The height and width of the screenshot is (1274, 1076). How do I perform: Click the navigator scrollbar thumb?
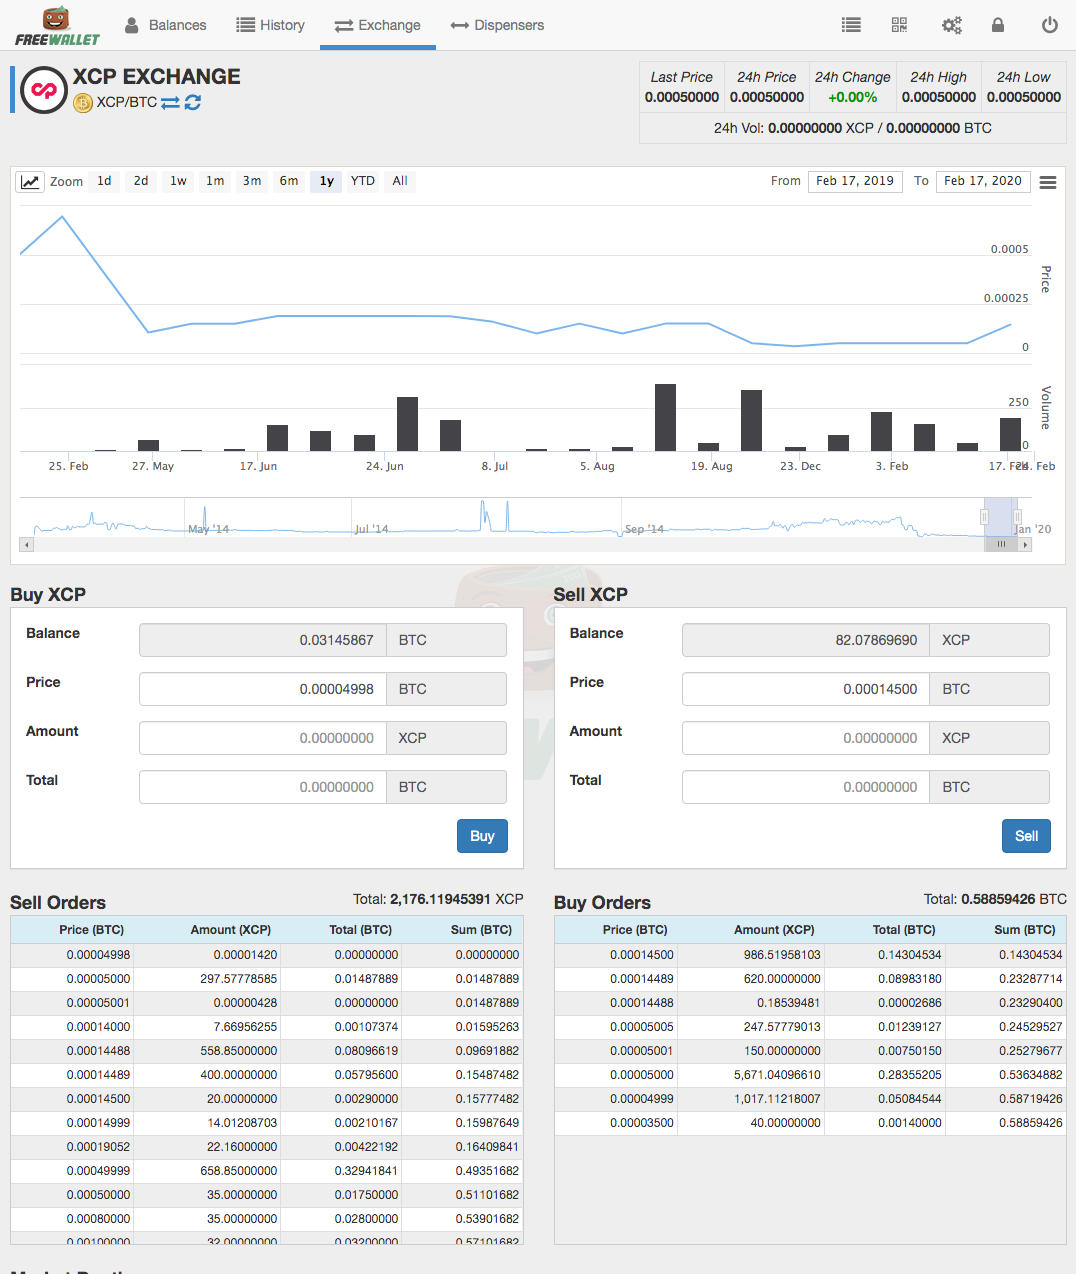click(1001, 545)
